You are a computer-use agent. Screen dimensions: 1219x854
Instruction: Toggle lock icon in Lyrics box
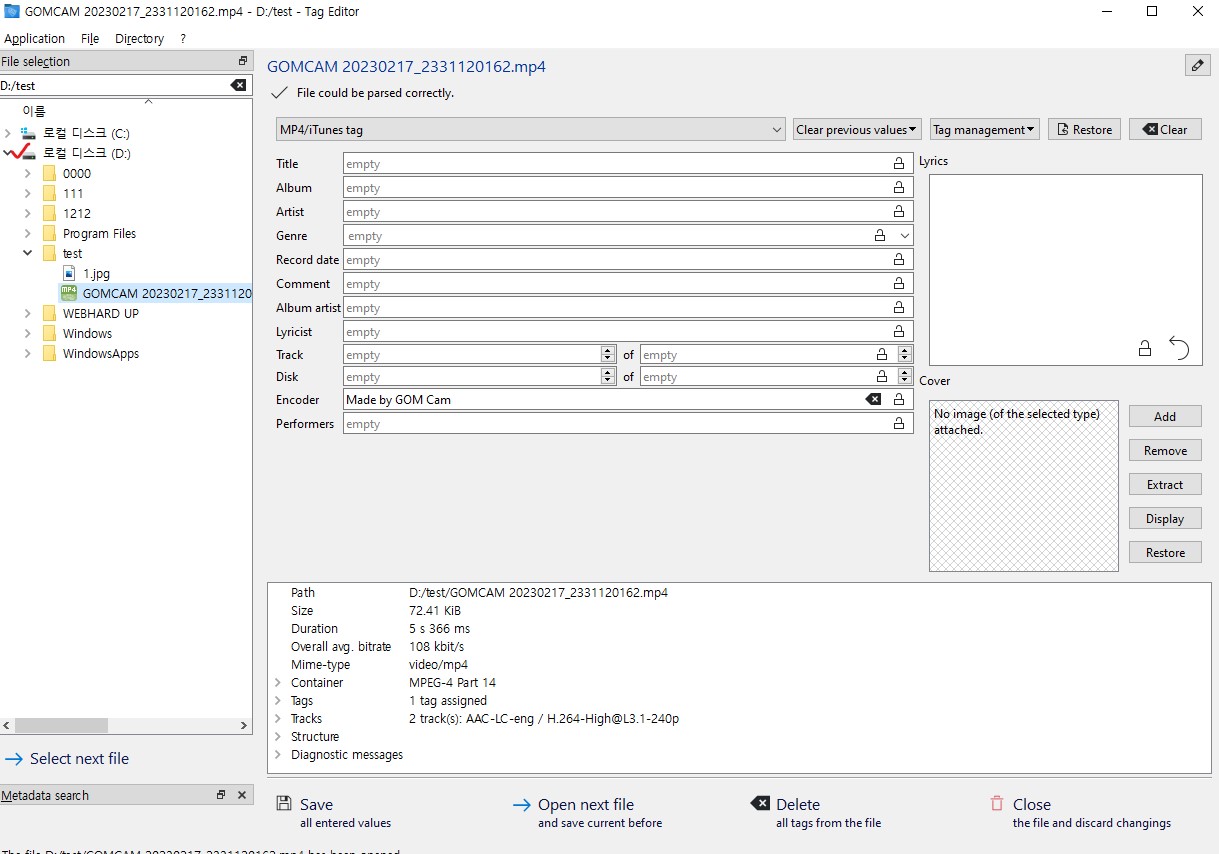[x=1145, y=348]
